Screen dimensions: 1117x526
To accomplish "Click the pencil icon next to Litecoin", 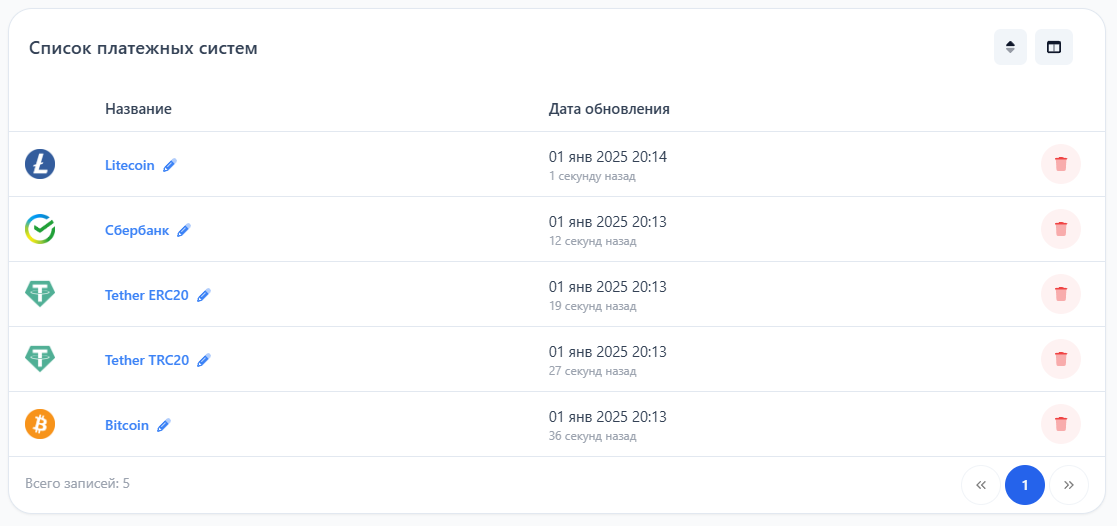I will click(x=170, y=165).
